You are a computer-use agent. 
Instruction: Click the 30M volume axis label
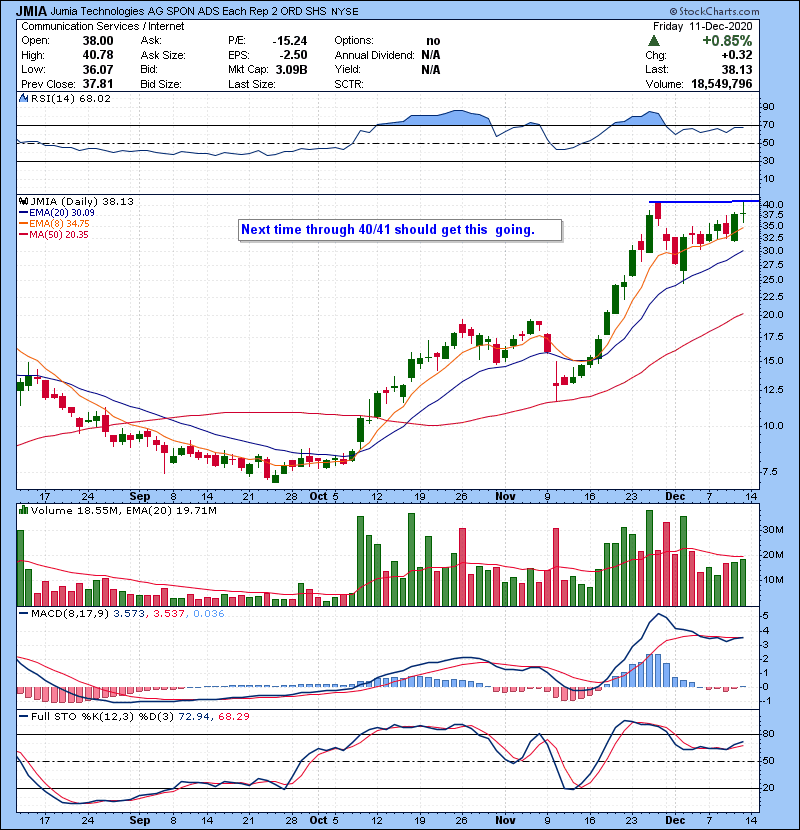click(774, 529)
